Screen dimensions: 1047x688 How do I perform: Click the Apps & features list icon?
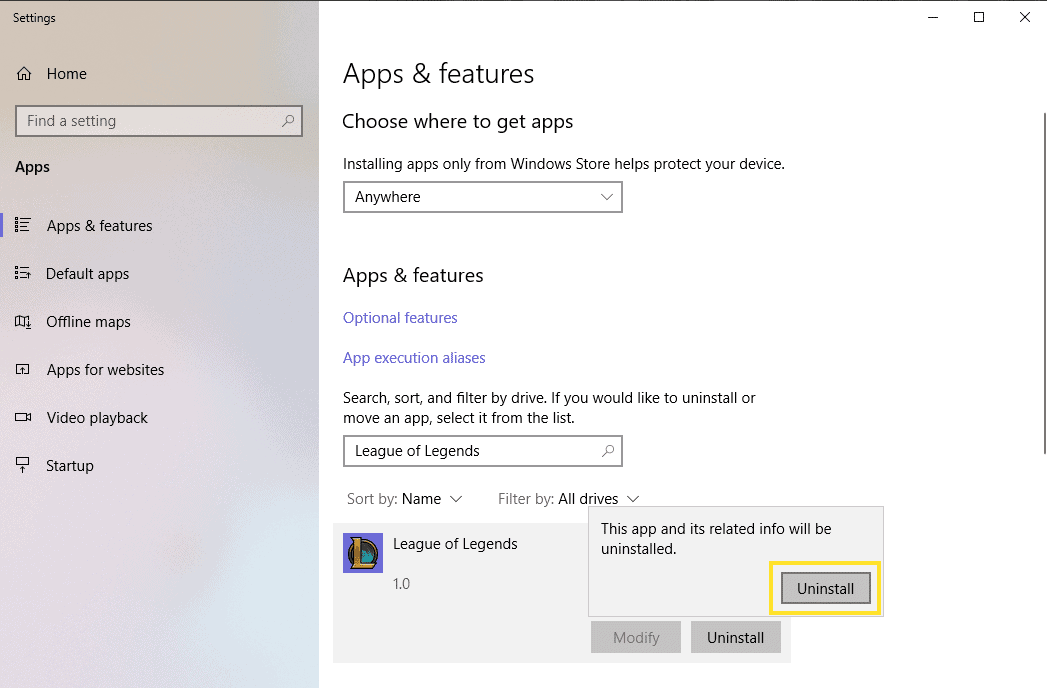point(23,225)
